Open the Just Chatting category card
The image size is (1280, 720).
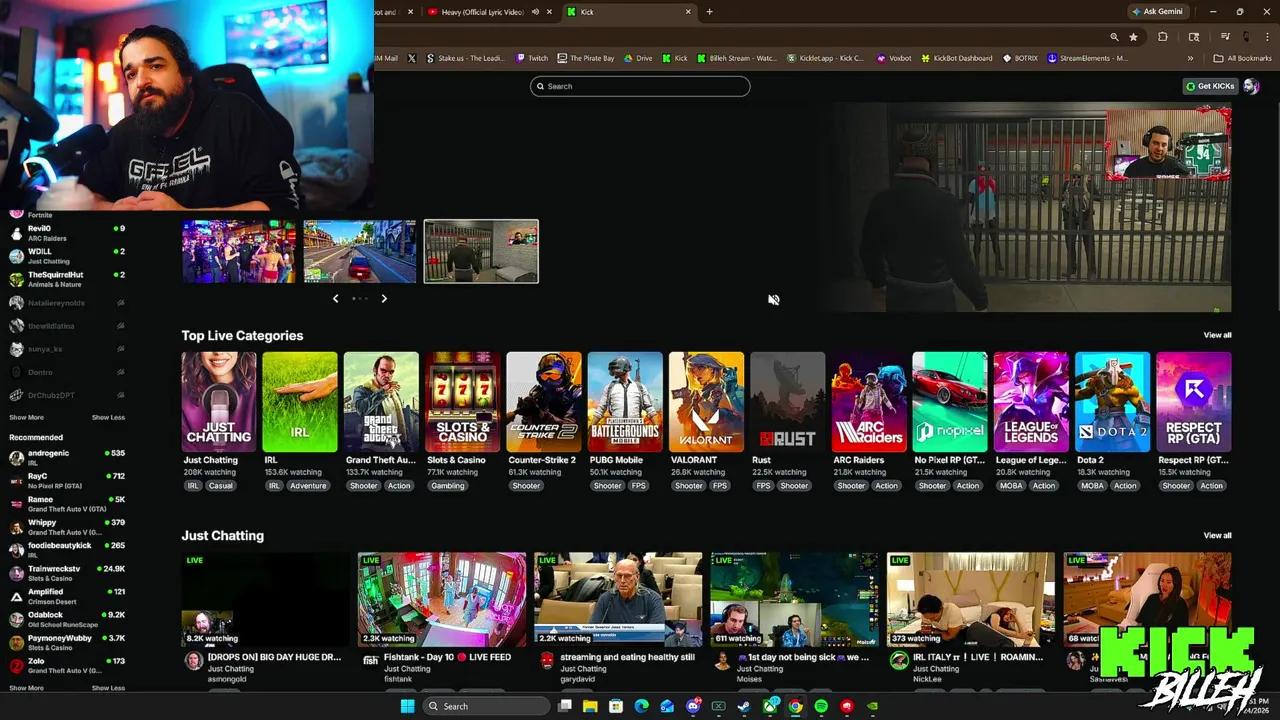point(218,402)
